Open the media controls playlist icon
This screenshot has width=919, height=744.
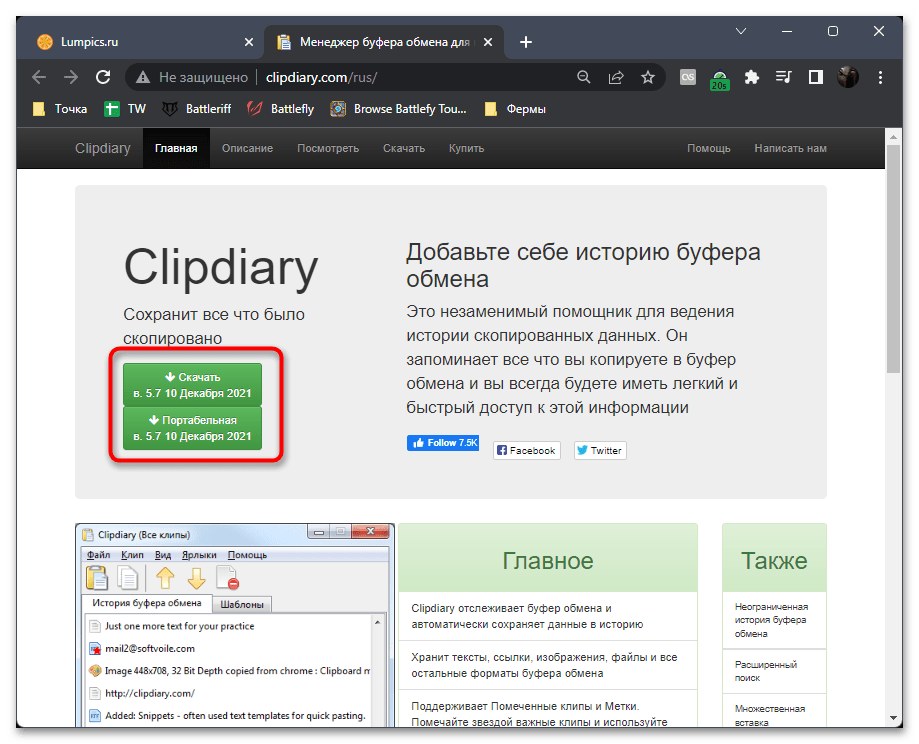(784, 77)
